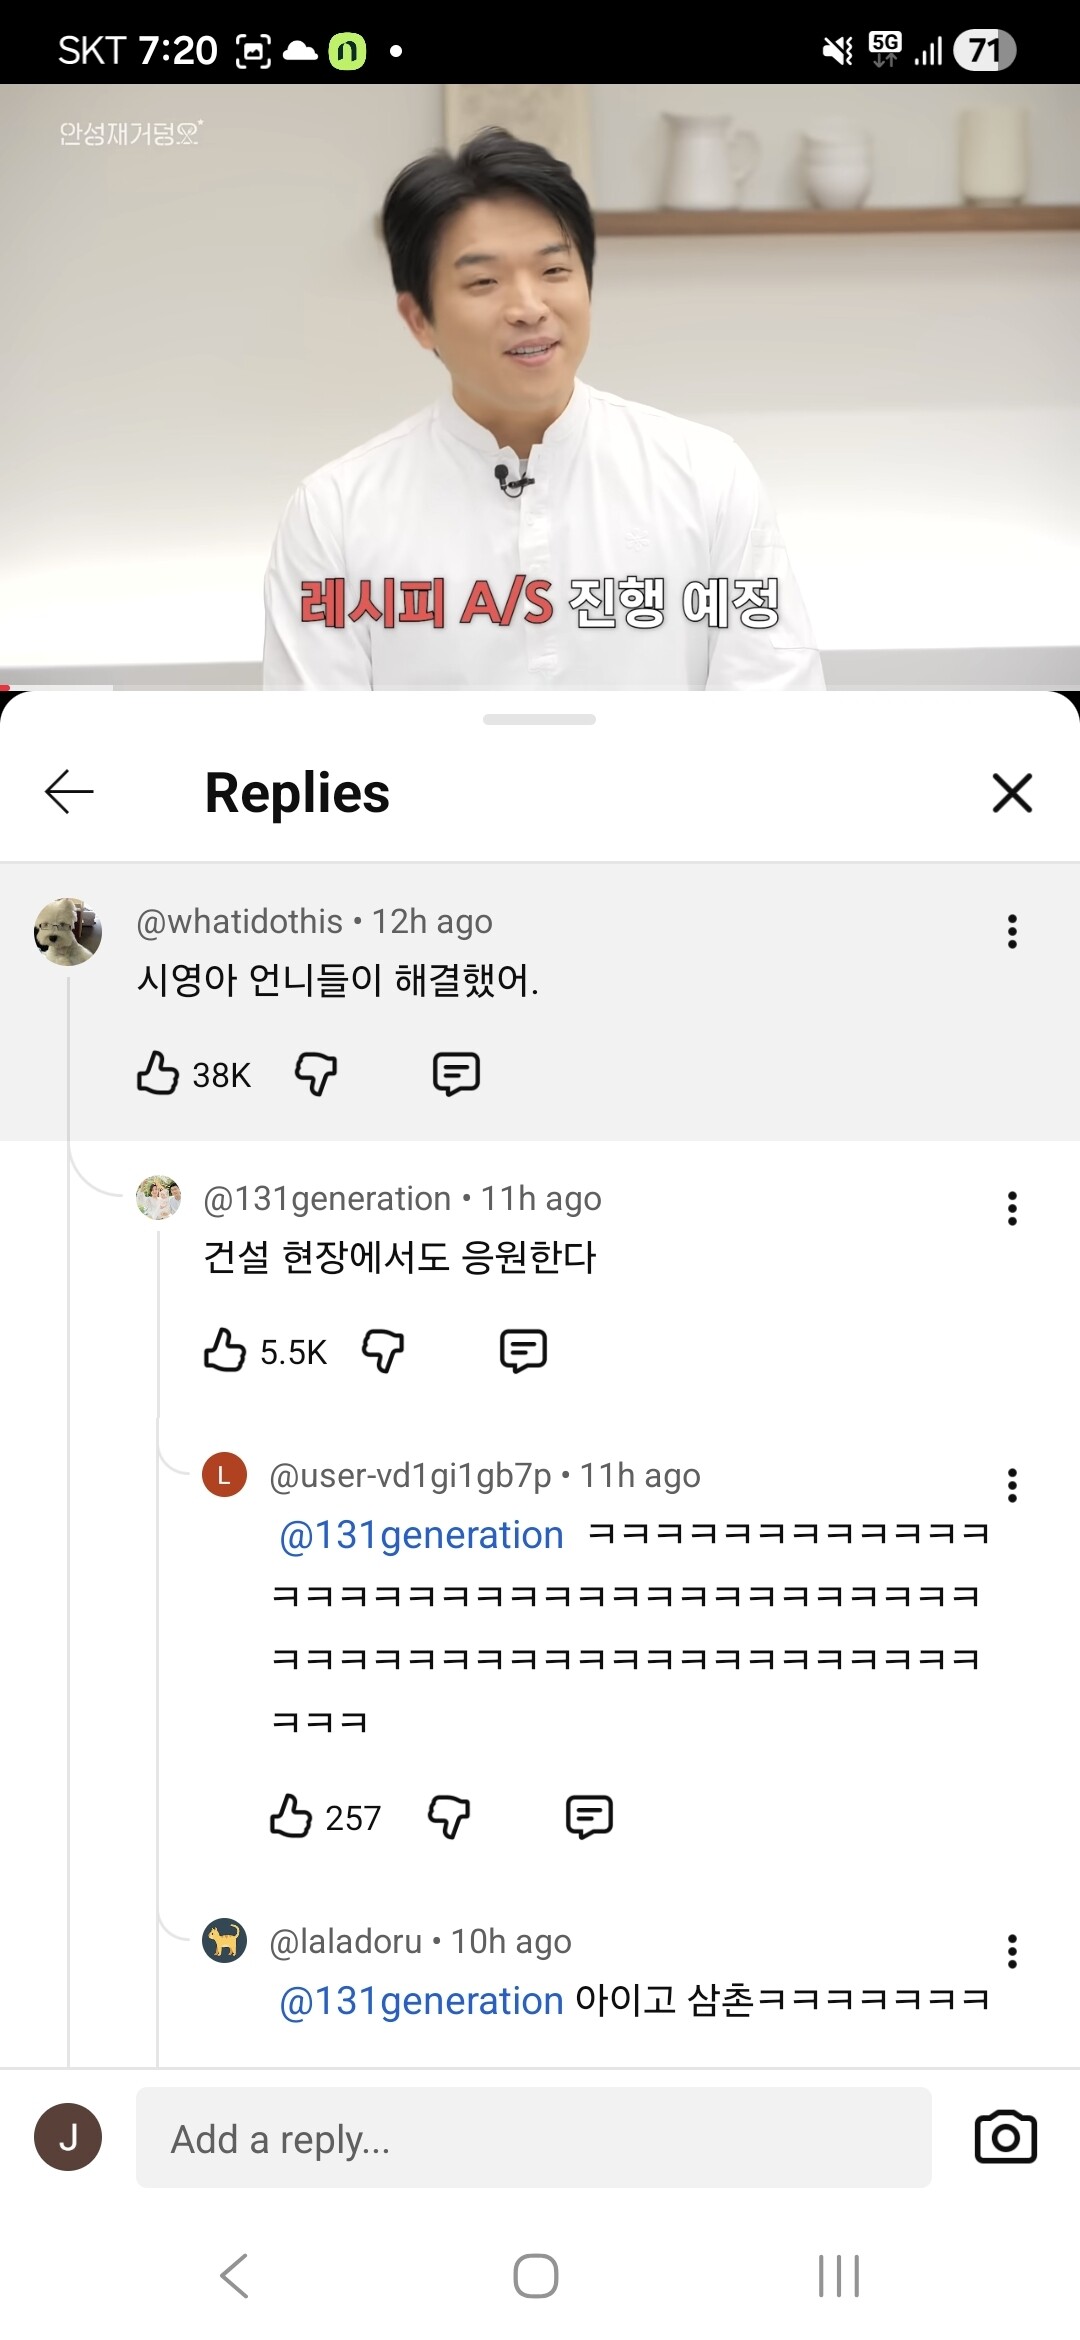Tap the Add a reply field

[x=533, y=2138]
